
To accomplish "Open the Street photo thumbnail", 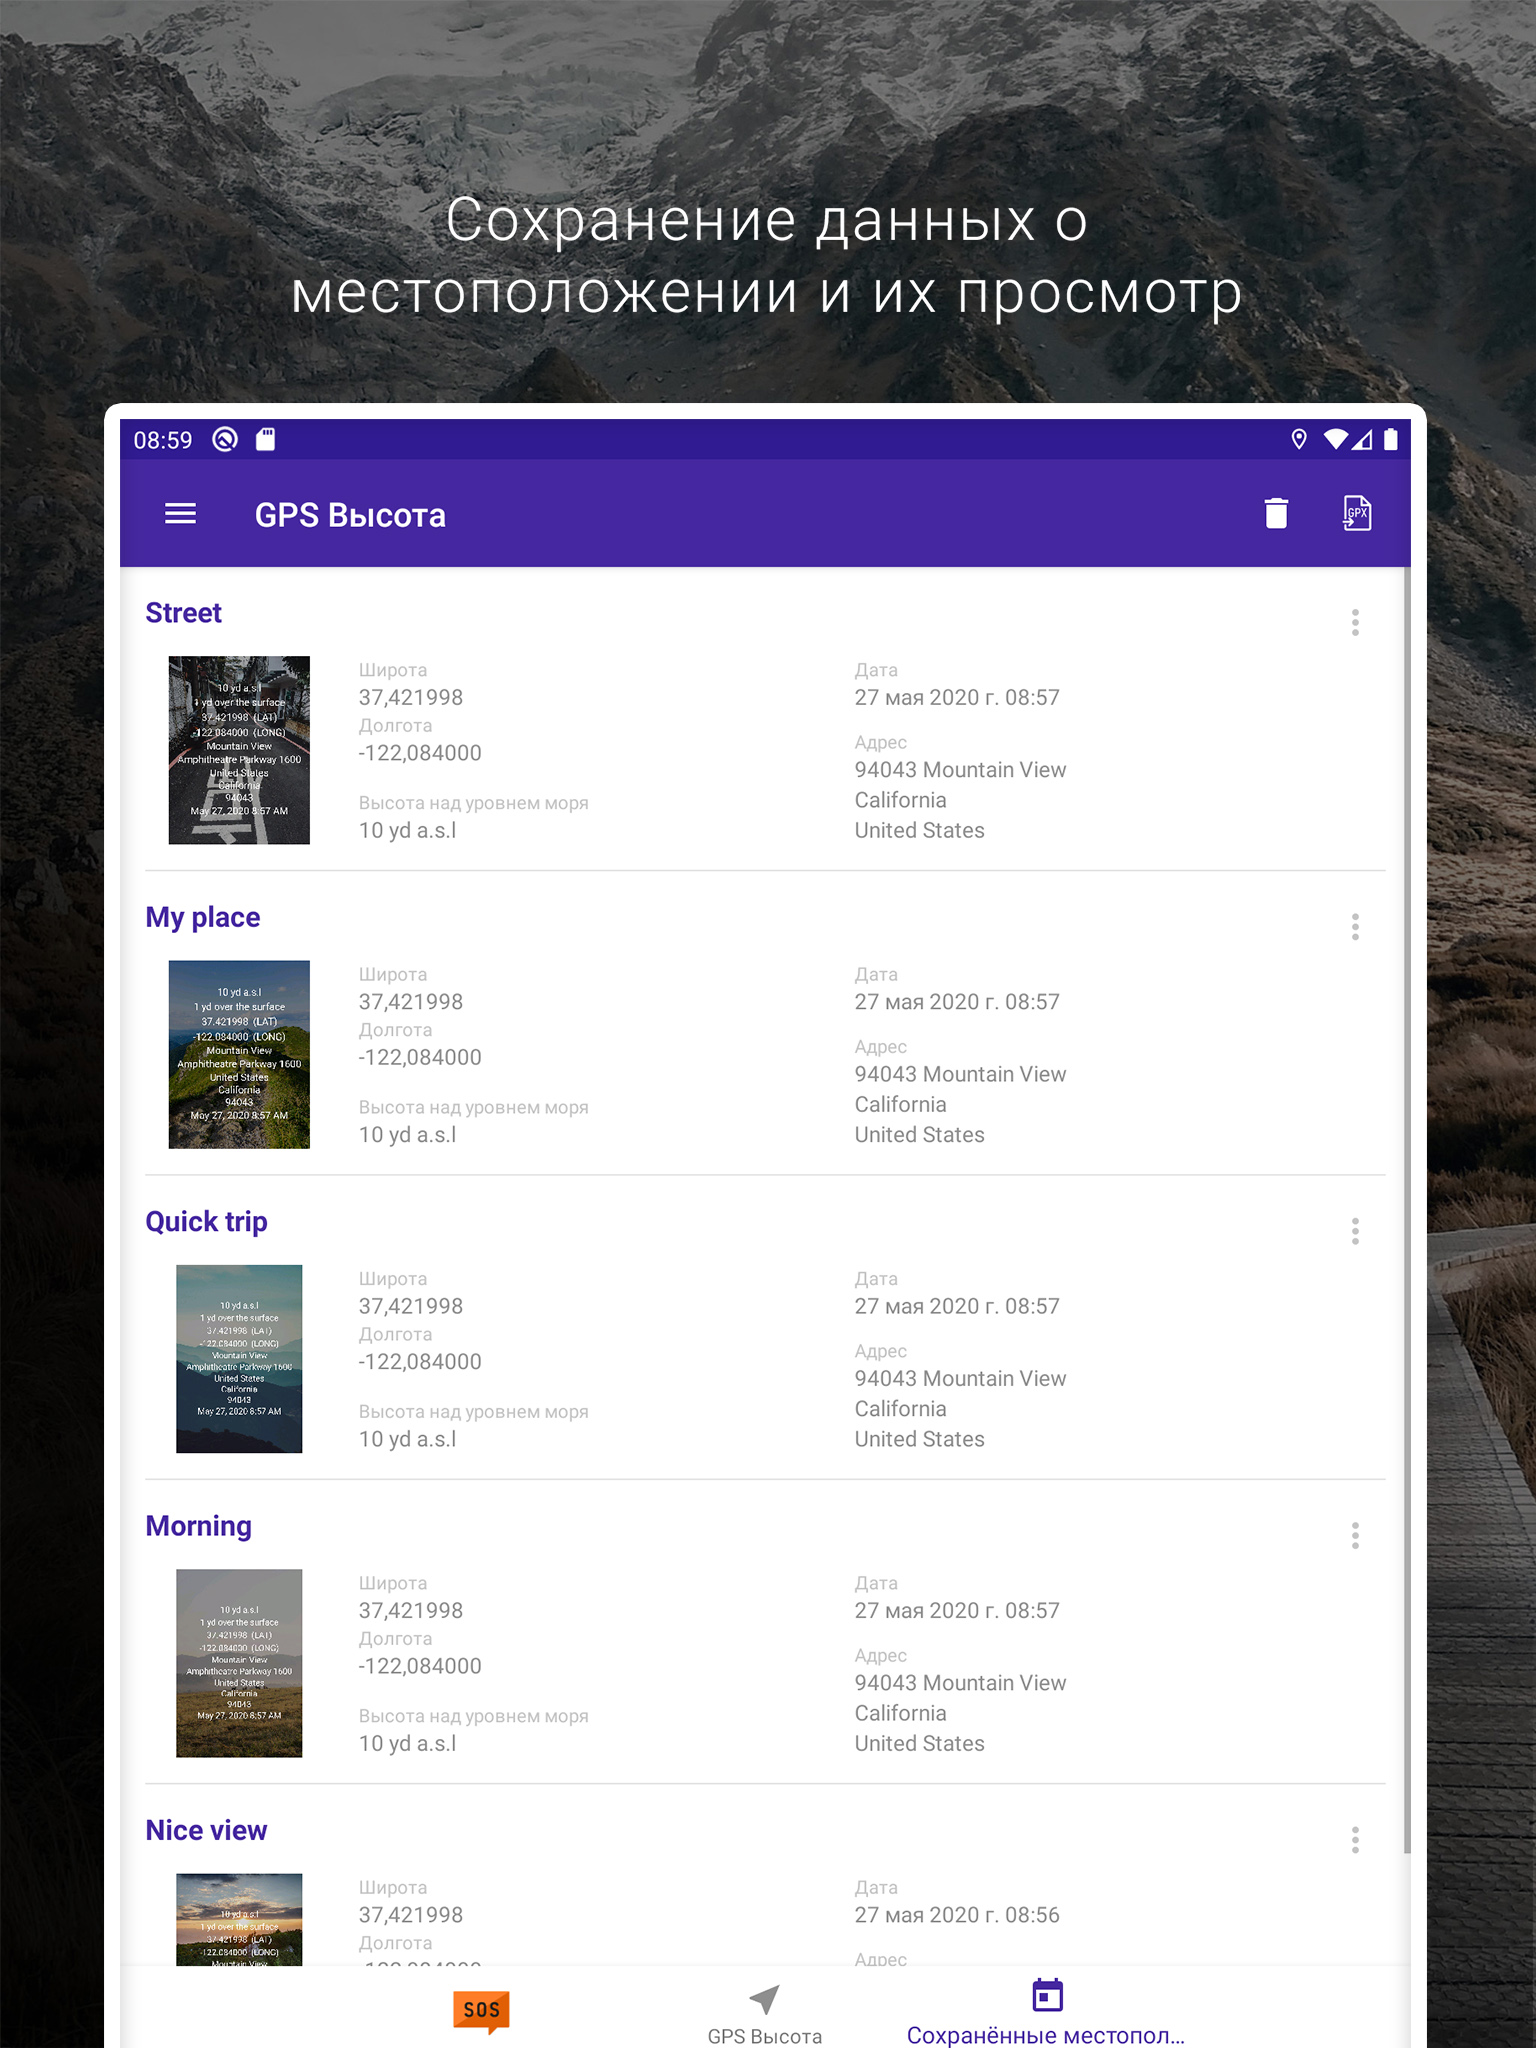I will [x=239, y=750].
